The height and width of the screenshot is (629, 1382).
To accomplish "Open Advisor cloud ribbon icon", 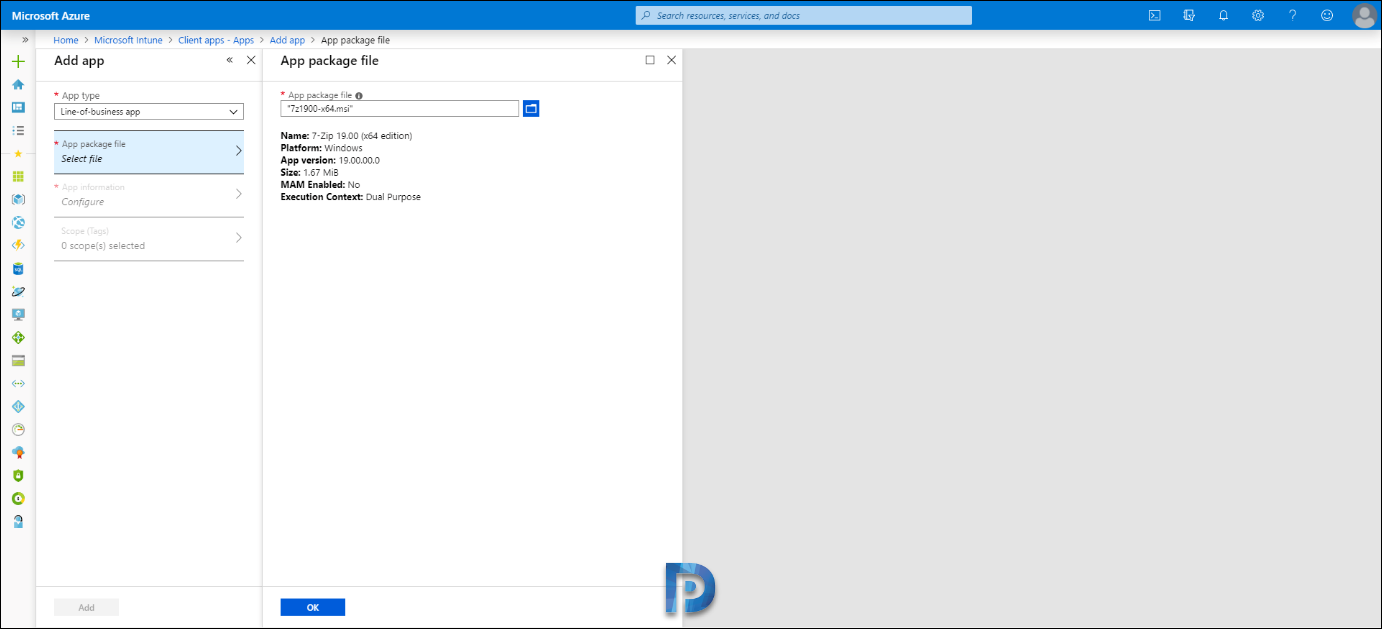I will [x=18, y=452].
